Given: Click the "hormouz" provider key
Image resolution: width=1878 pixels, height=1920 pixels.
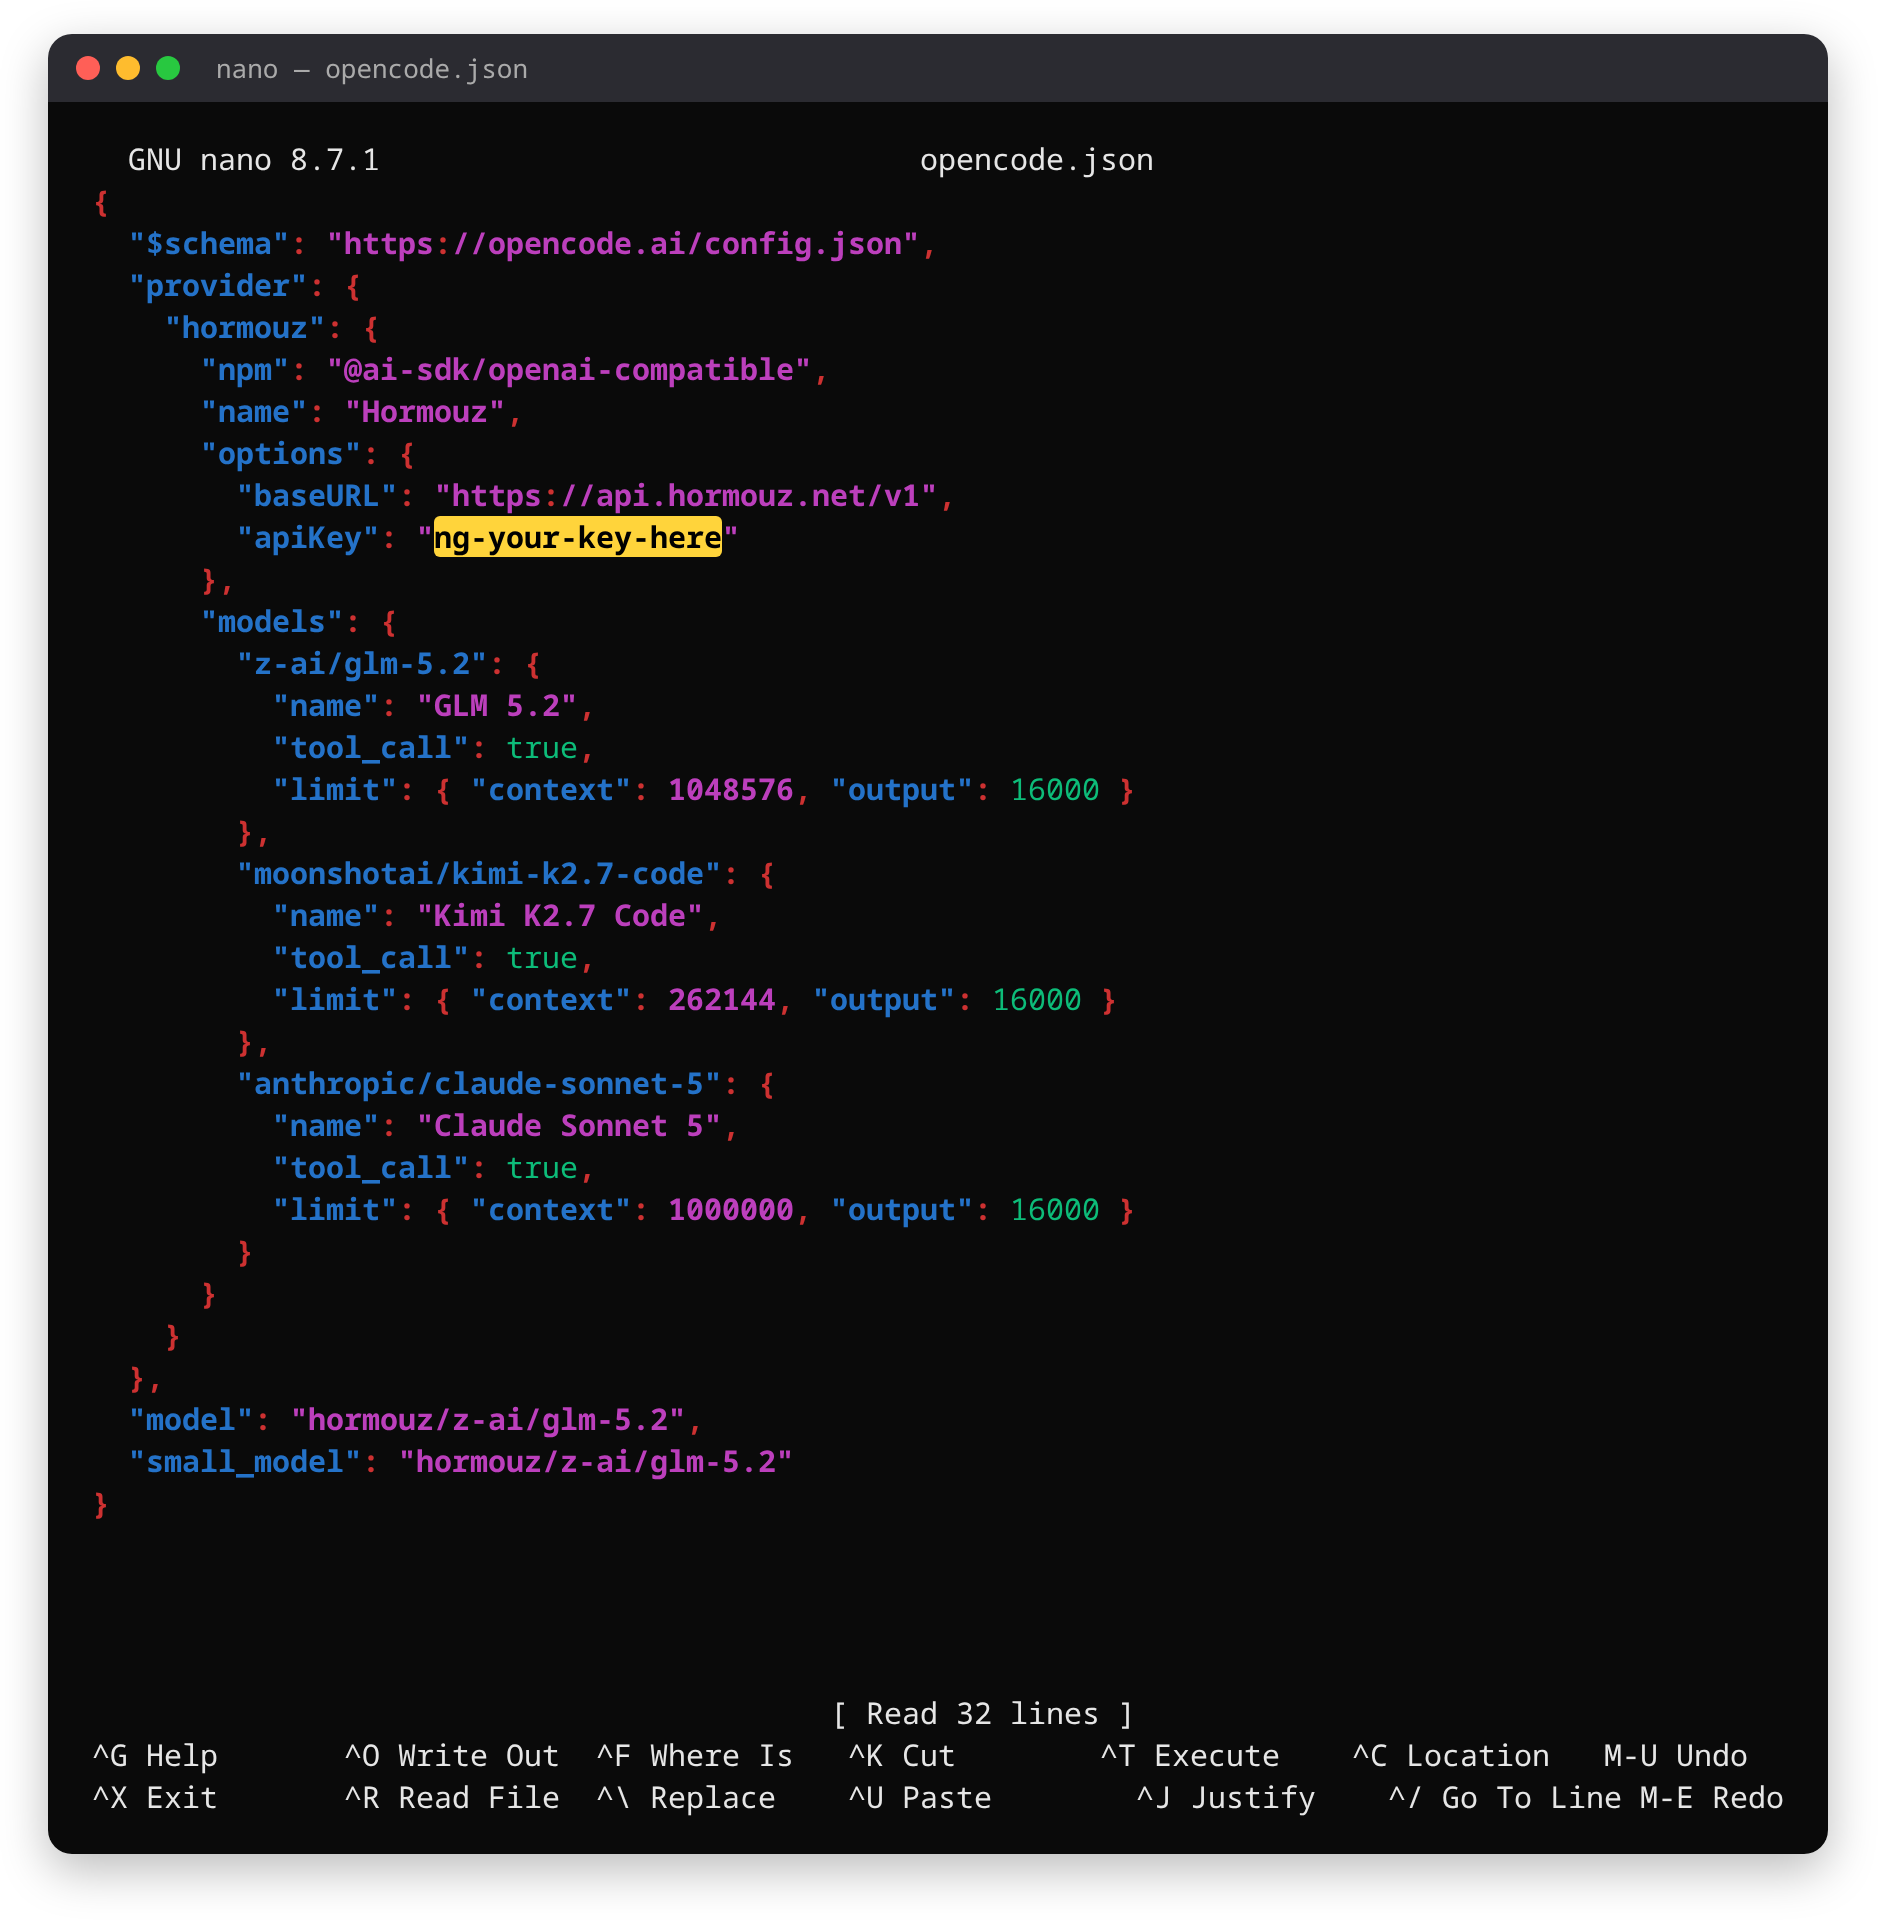Looking at the screenshot, I should (245, 327).
